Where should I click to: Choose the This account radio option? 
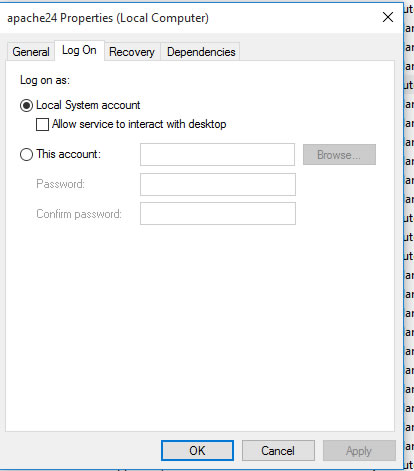tap(26, 155)
